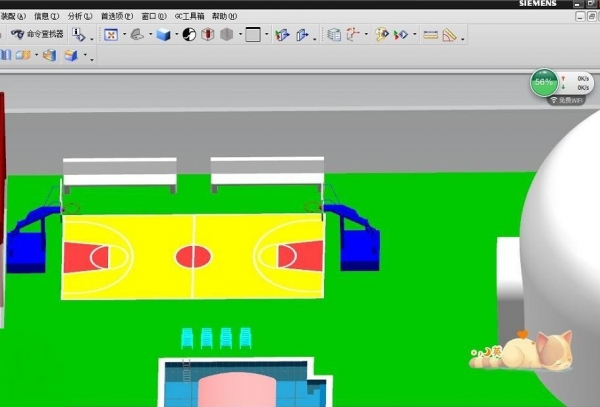Image resolution: width=600 pixels, height=407 pixels.
Task: Click the green 56% memory indicator
Action: click(x=543, y=83)
